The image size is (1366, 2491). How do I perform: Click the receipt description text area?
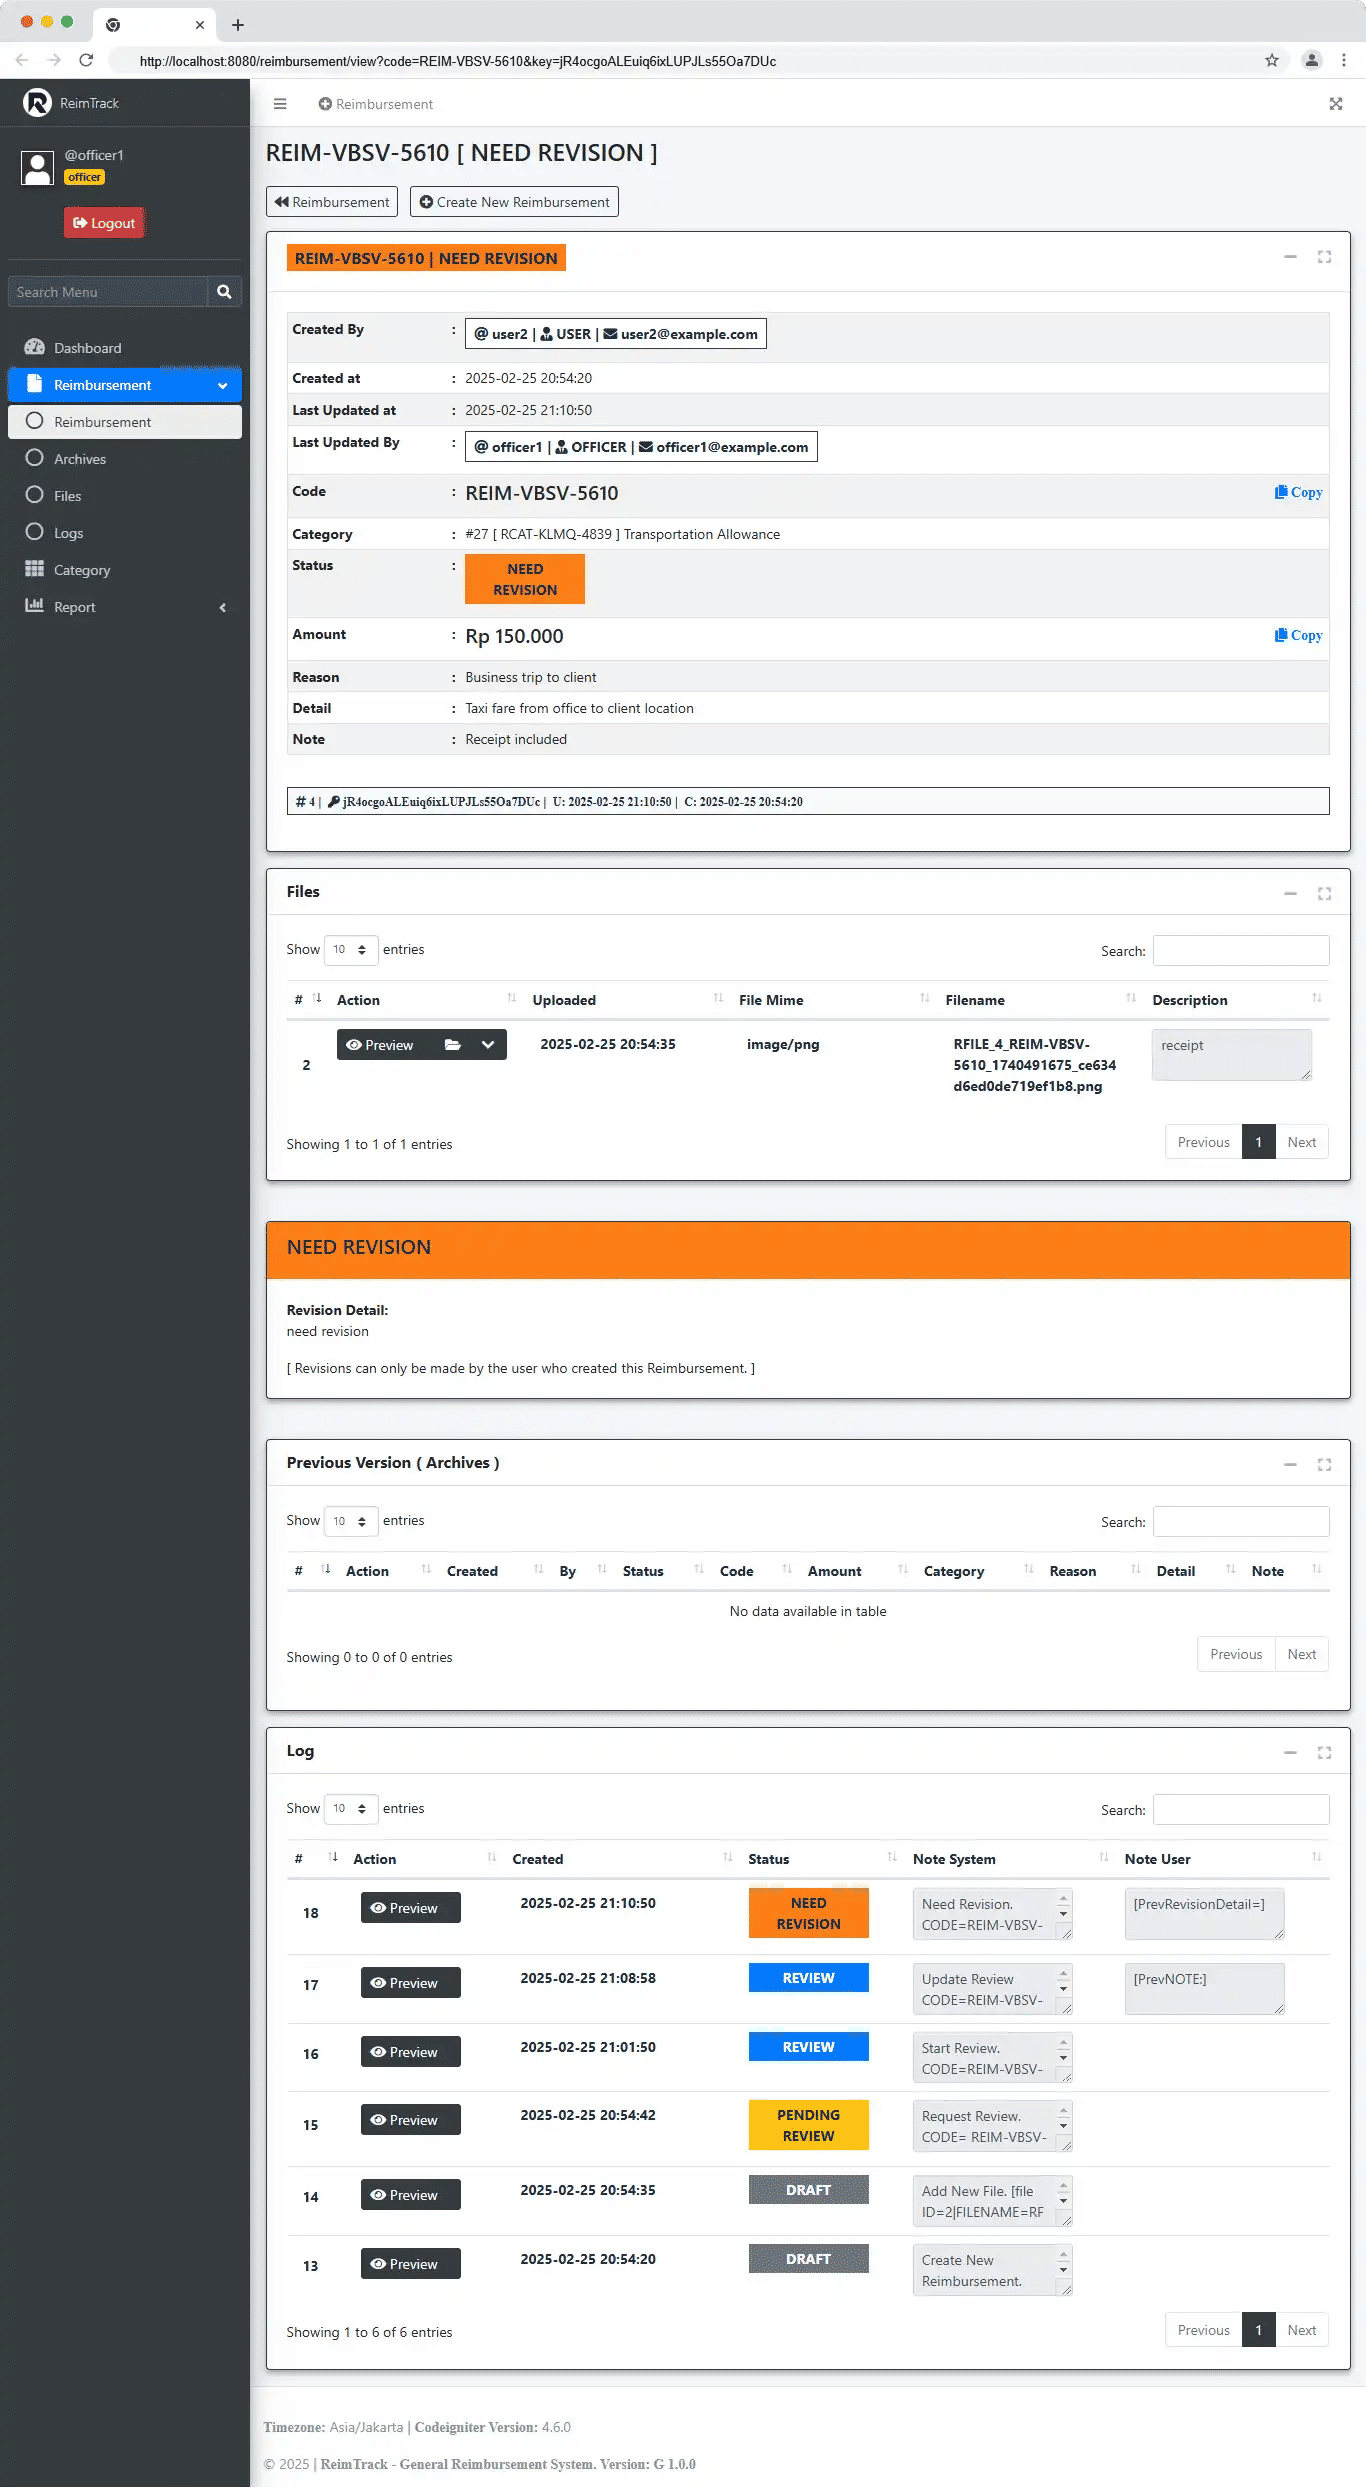[x=1231, y=1055]
